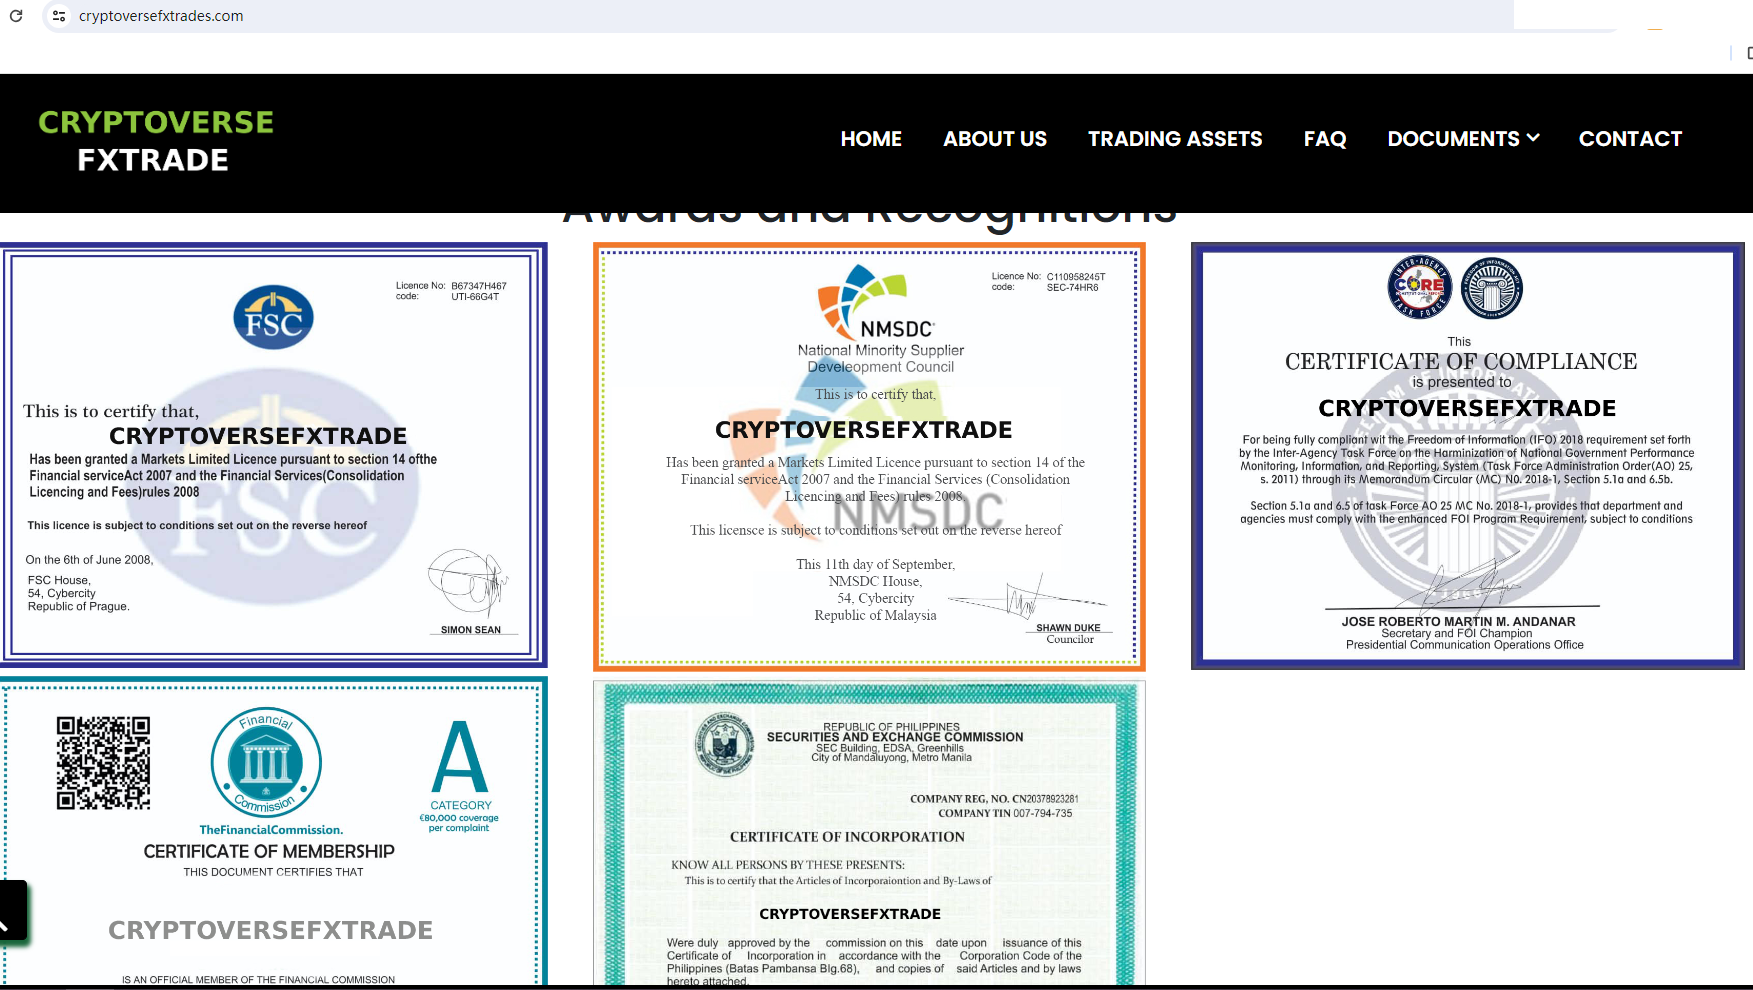Image resolution: width=1753 pixels, height=990 pixels.
Task: Open the CONTACT page
Action: tap(1630, 139)
